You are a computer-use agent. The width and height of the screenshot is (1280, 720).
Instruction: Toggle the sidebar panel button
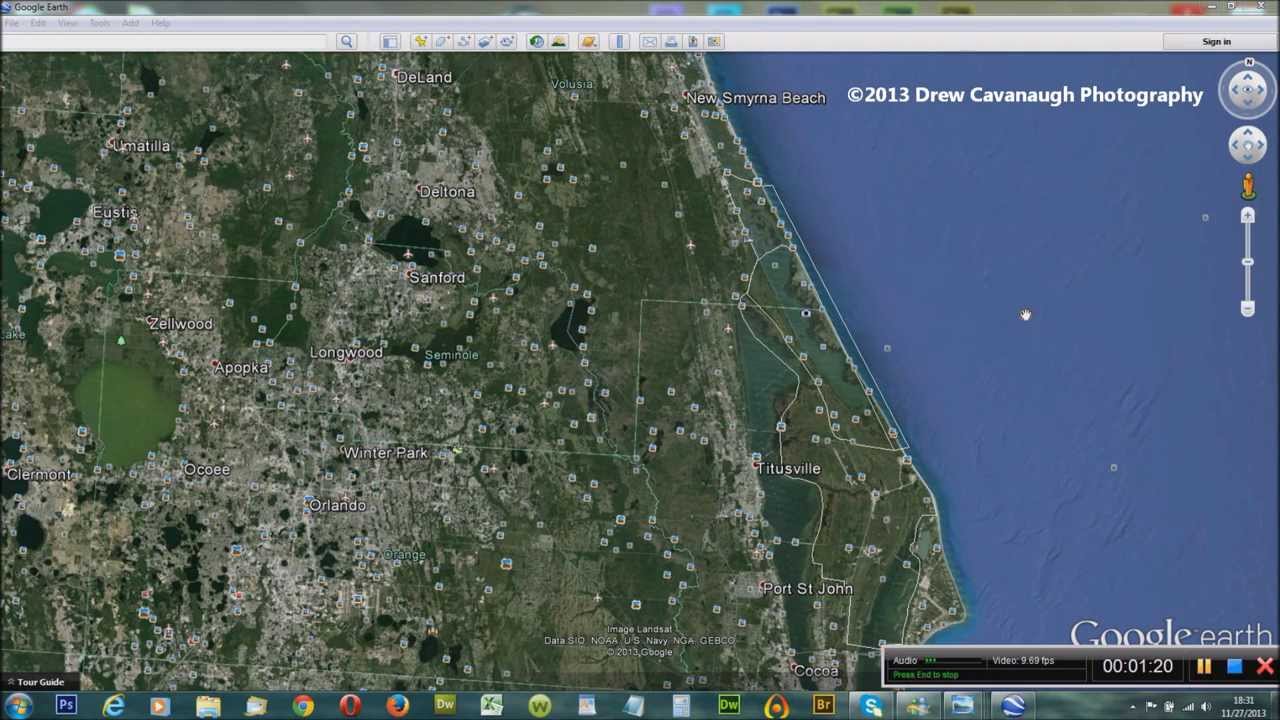(x=390, y=41)
